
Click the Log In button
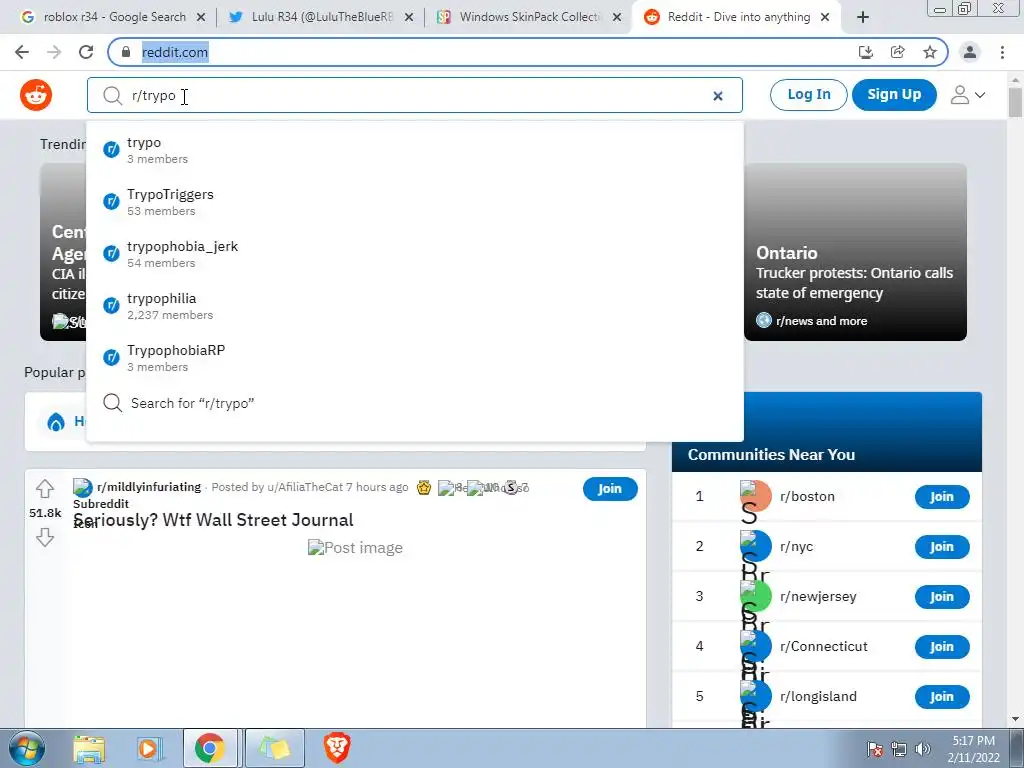808,95
